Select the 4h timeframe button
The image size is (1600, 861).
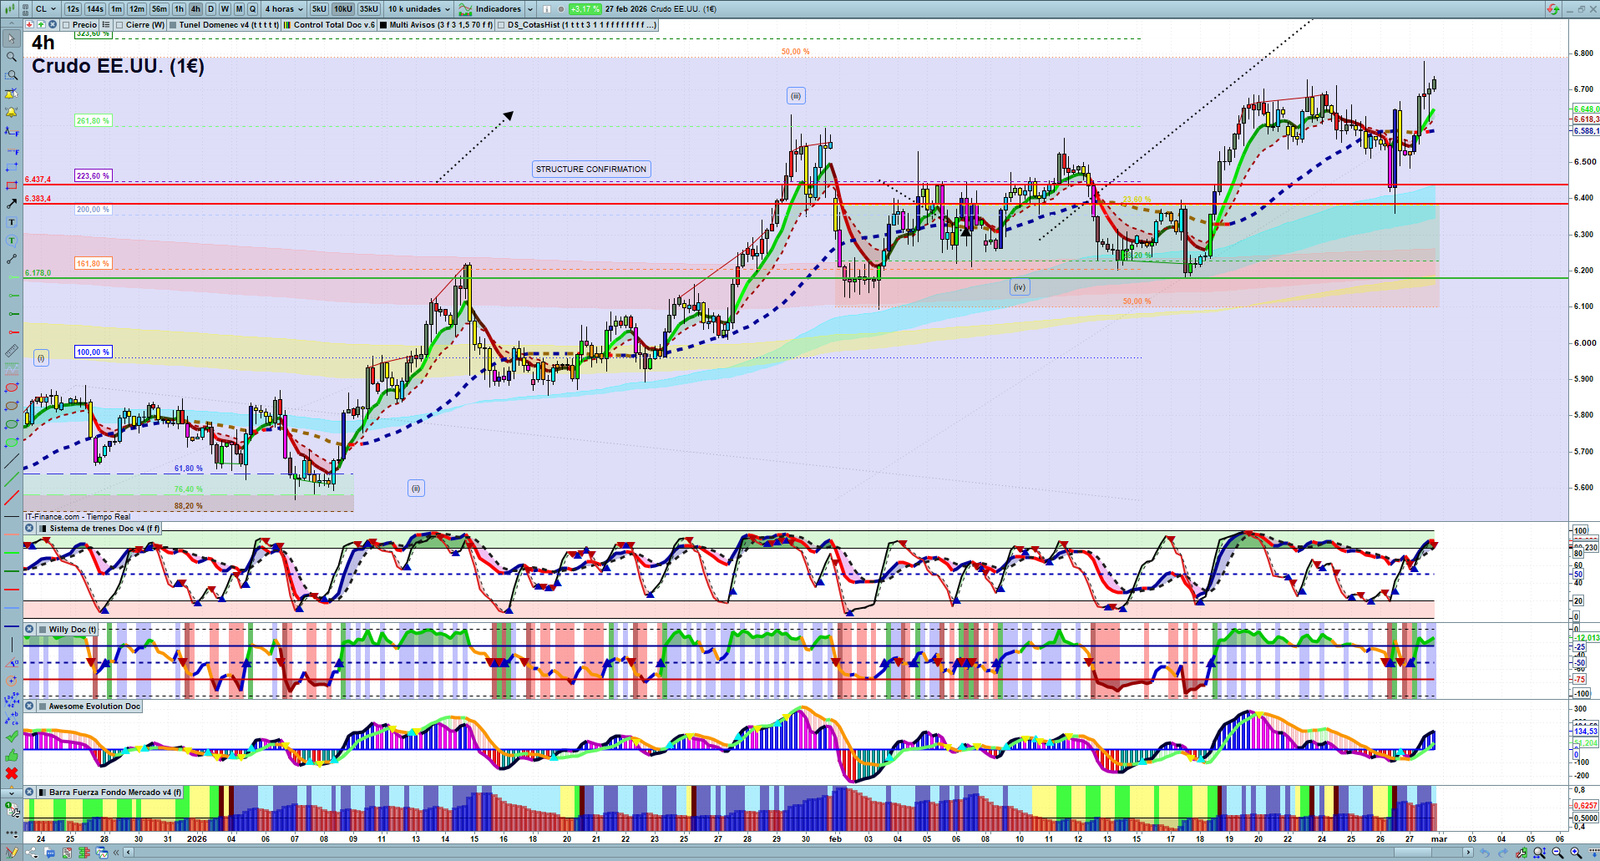195,9
